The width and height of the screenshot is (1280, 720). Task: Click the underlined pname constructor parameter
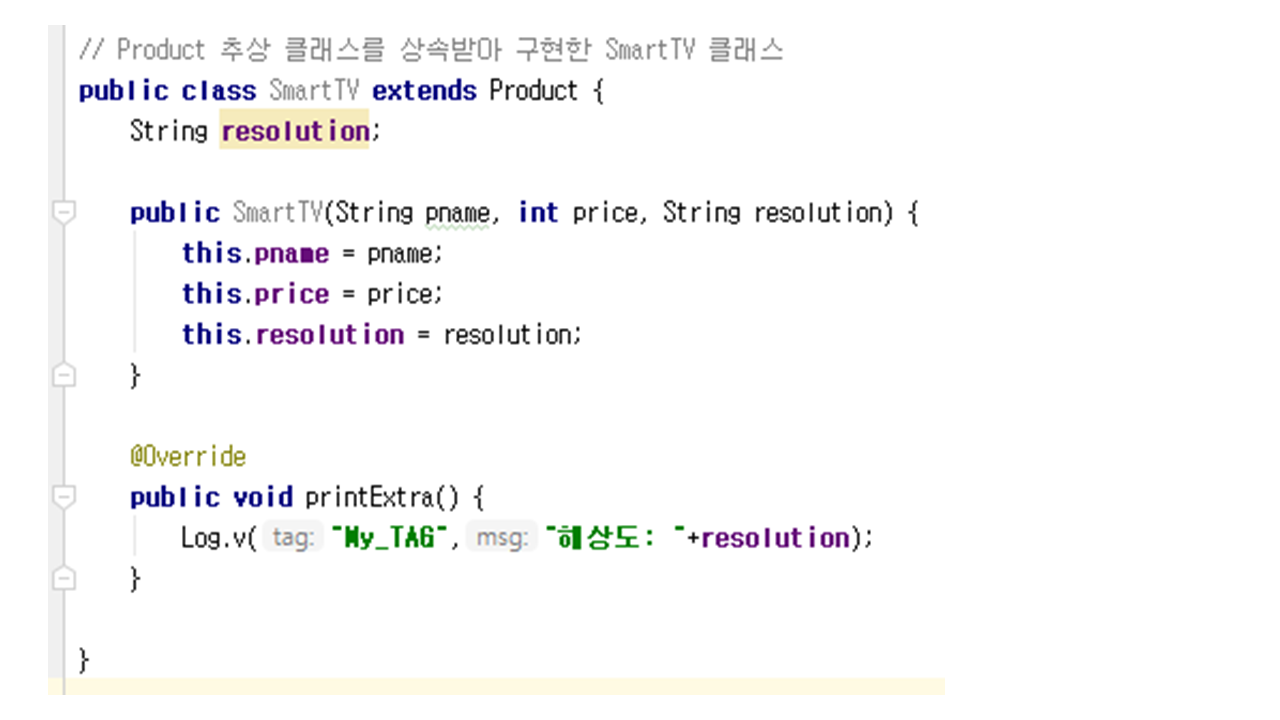457,213
